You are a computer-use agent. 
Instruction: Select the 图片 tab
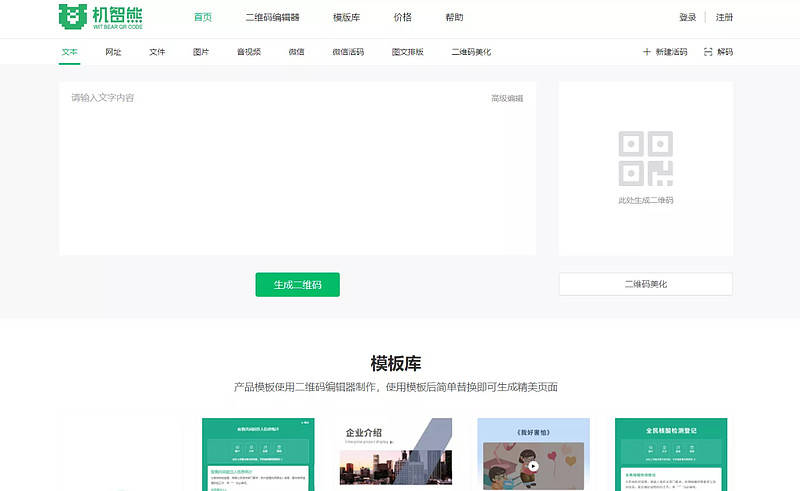pos(201,52)
